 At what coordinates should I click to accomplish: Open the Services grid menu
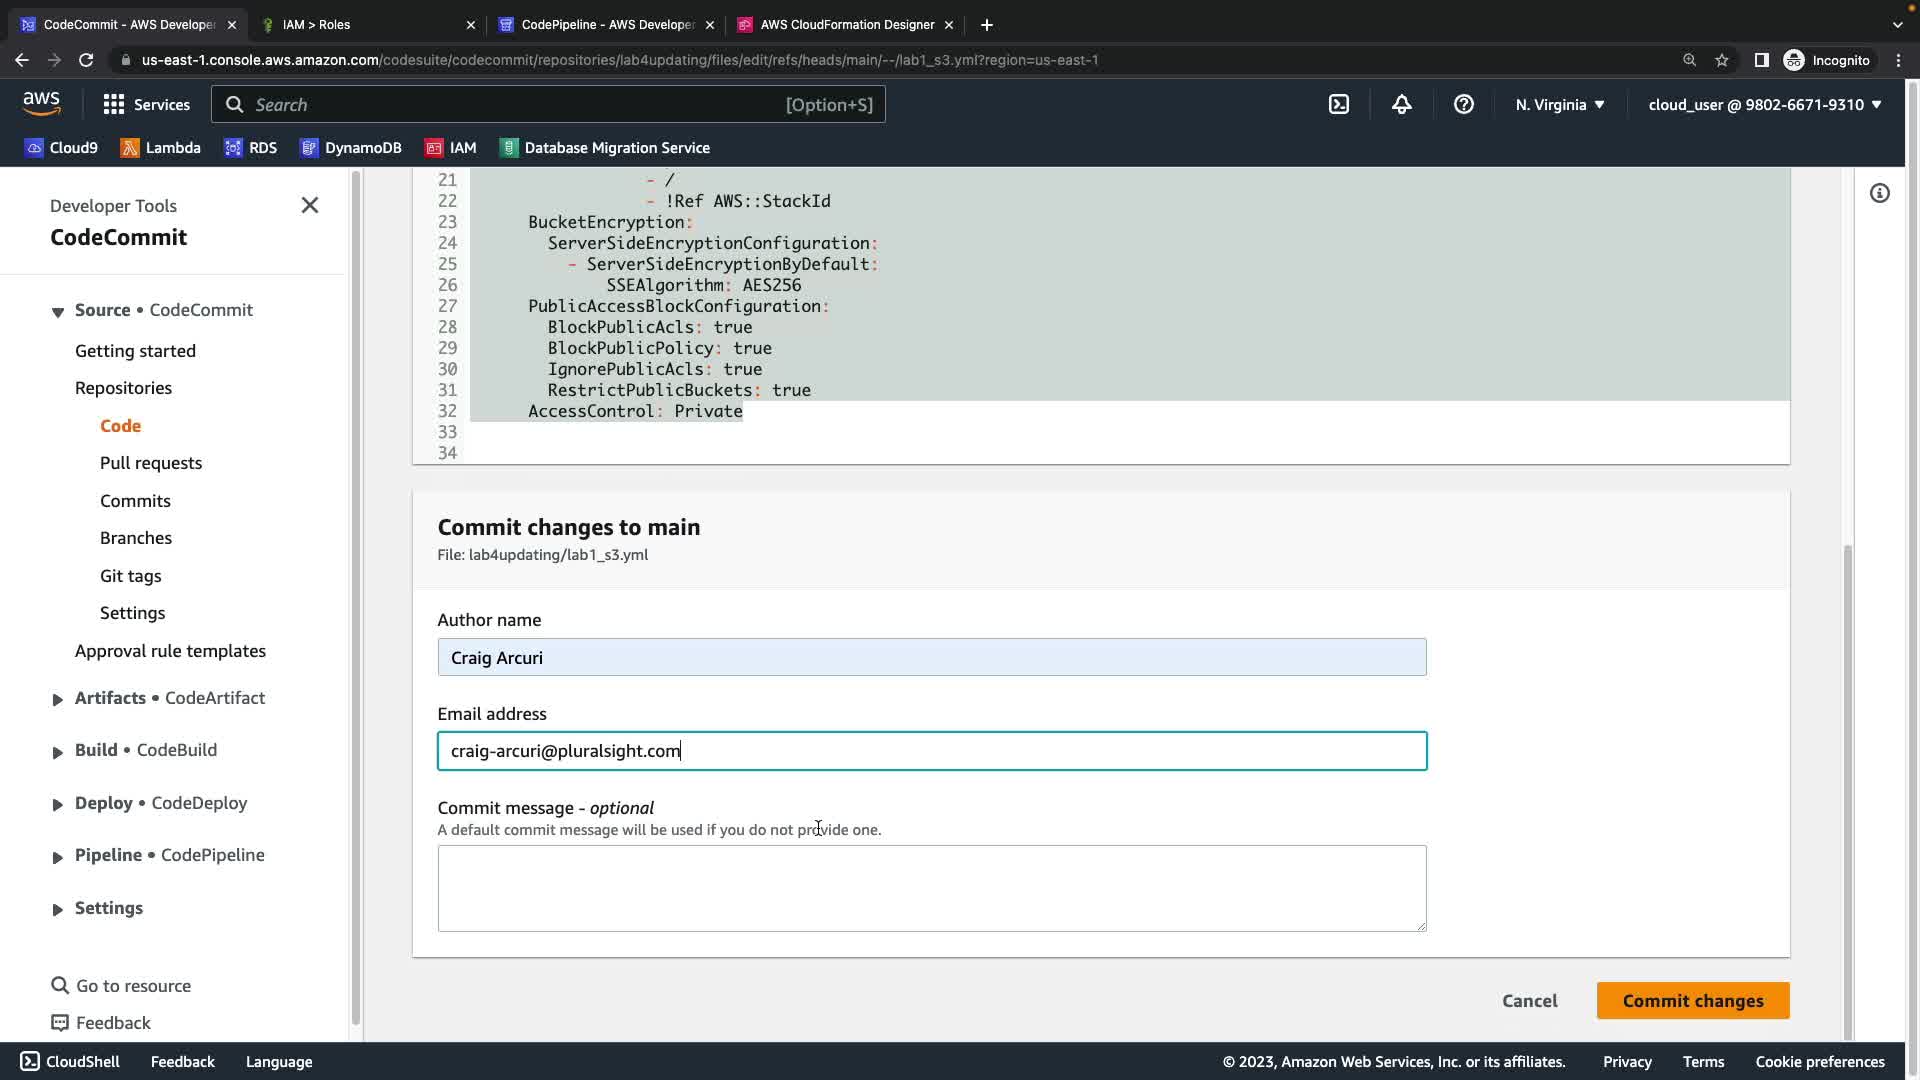tap(146, 104)
